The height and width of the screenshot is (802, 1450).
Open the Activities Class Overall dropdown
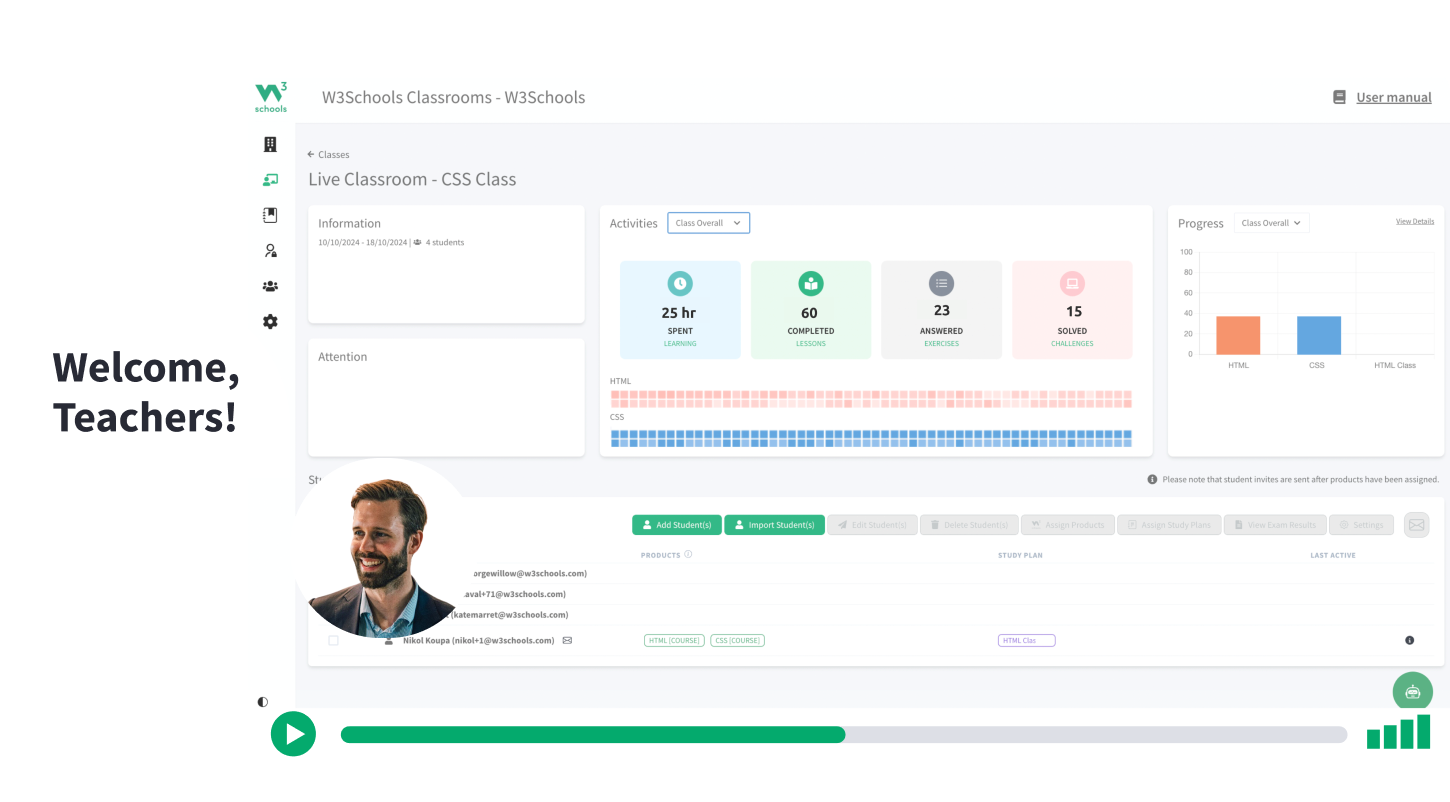[708, 223]
